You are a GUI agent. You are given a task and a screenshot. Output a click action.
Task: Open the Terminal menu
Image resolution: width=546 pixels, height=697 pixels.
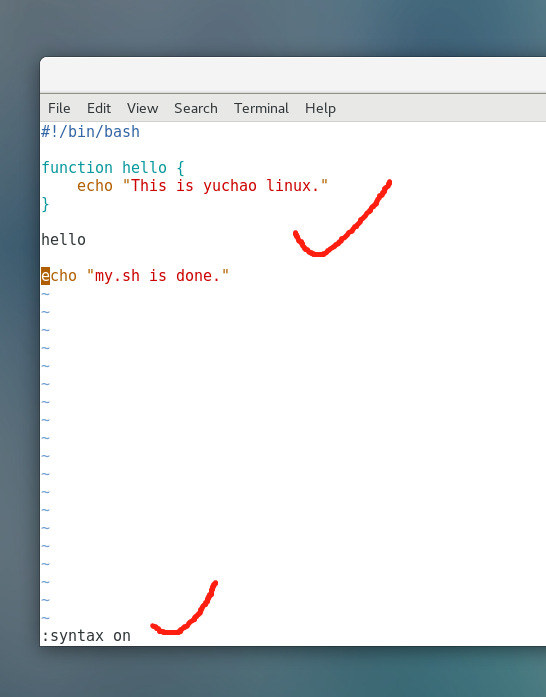[x=261, y=108]
